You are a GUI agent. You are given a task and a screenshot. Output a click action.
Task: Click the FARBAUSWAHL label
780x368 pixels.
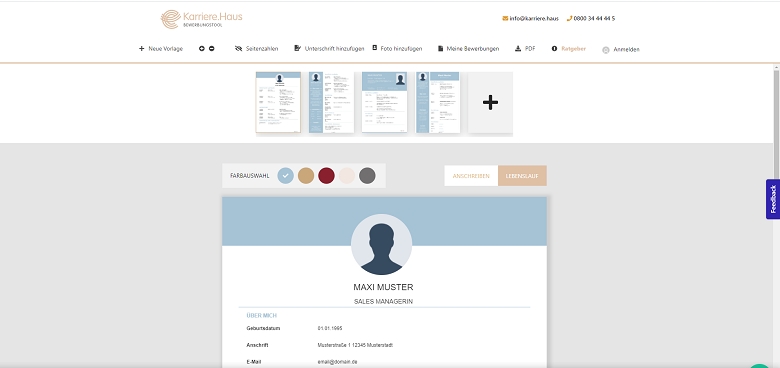click(x=250, y=176)
